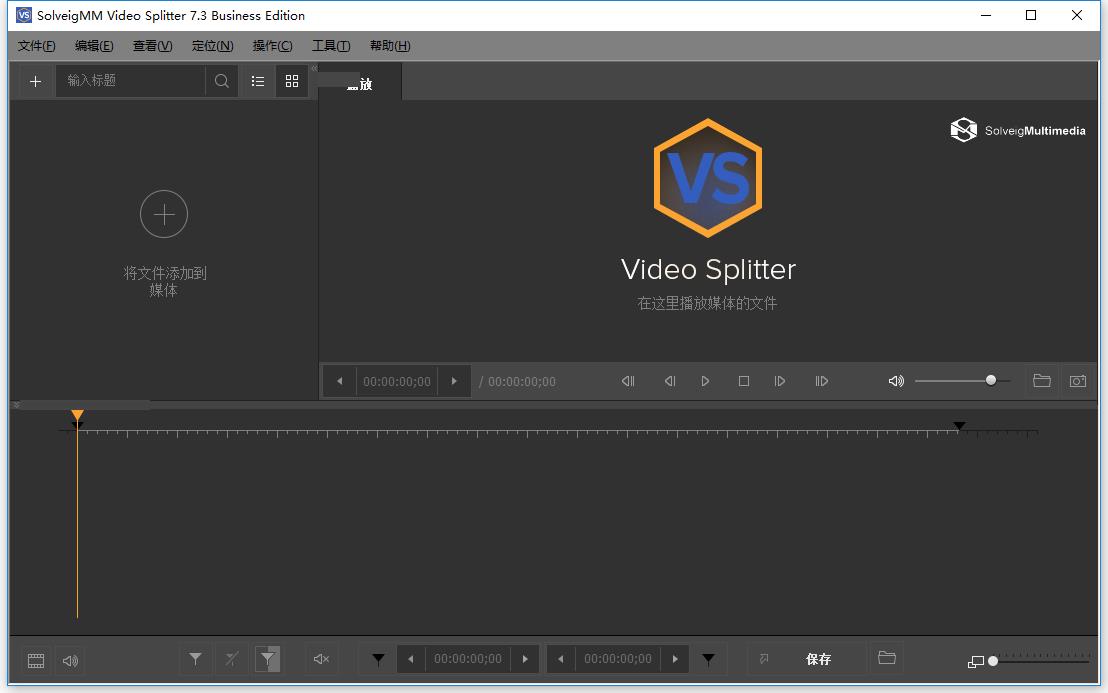
Task: Open the 编辑(E) menu
Action: [x=94, y=46]
